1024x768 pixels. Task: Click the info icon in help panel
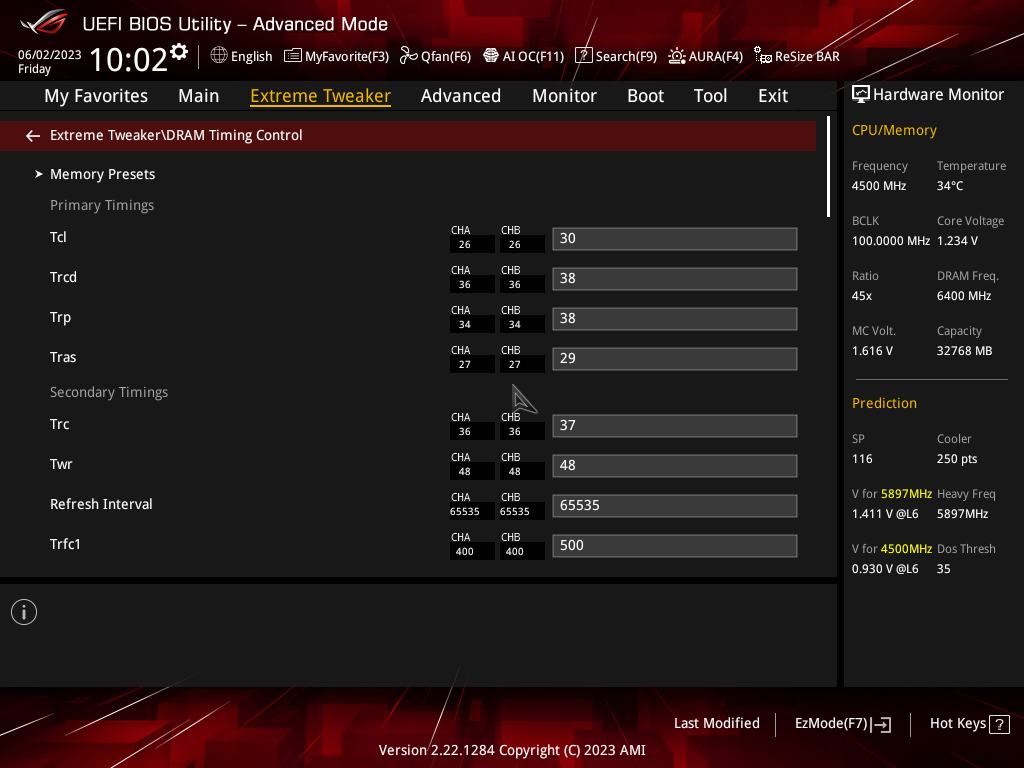tap(24, 612)
